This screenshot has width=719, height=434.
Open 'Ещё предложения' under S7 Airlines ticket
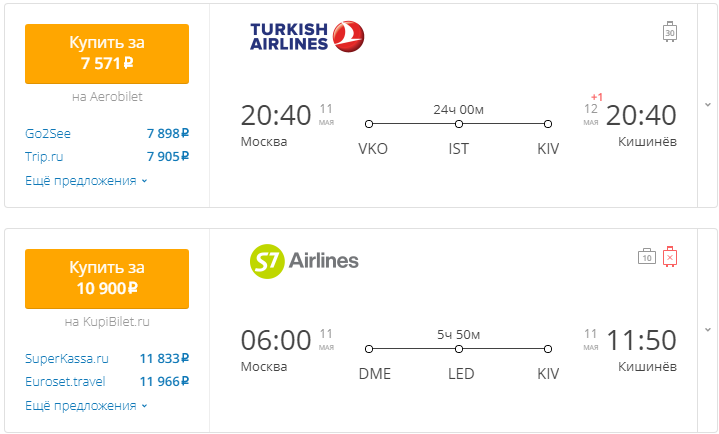[x=86, y=406]
